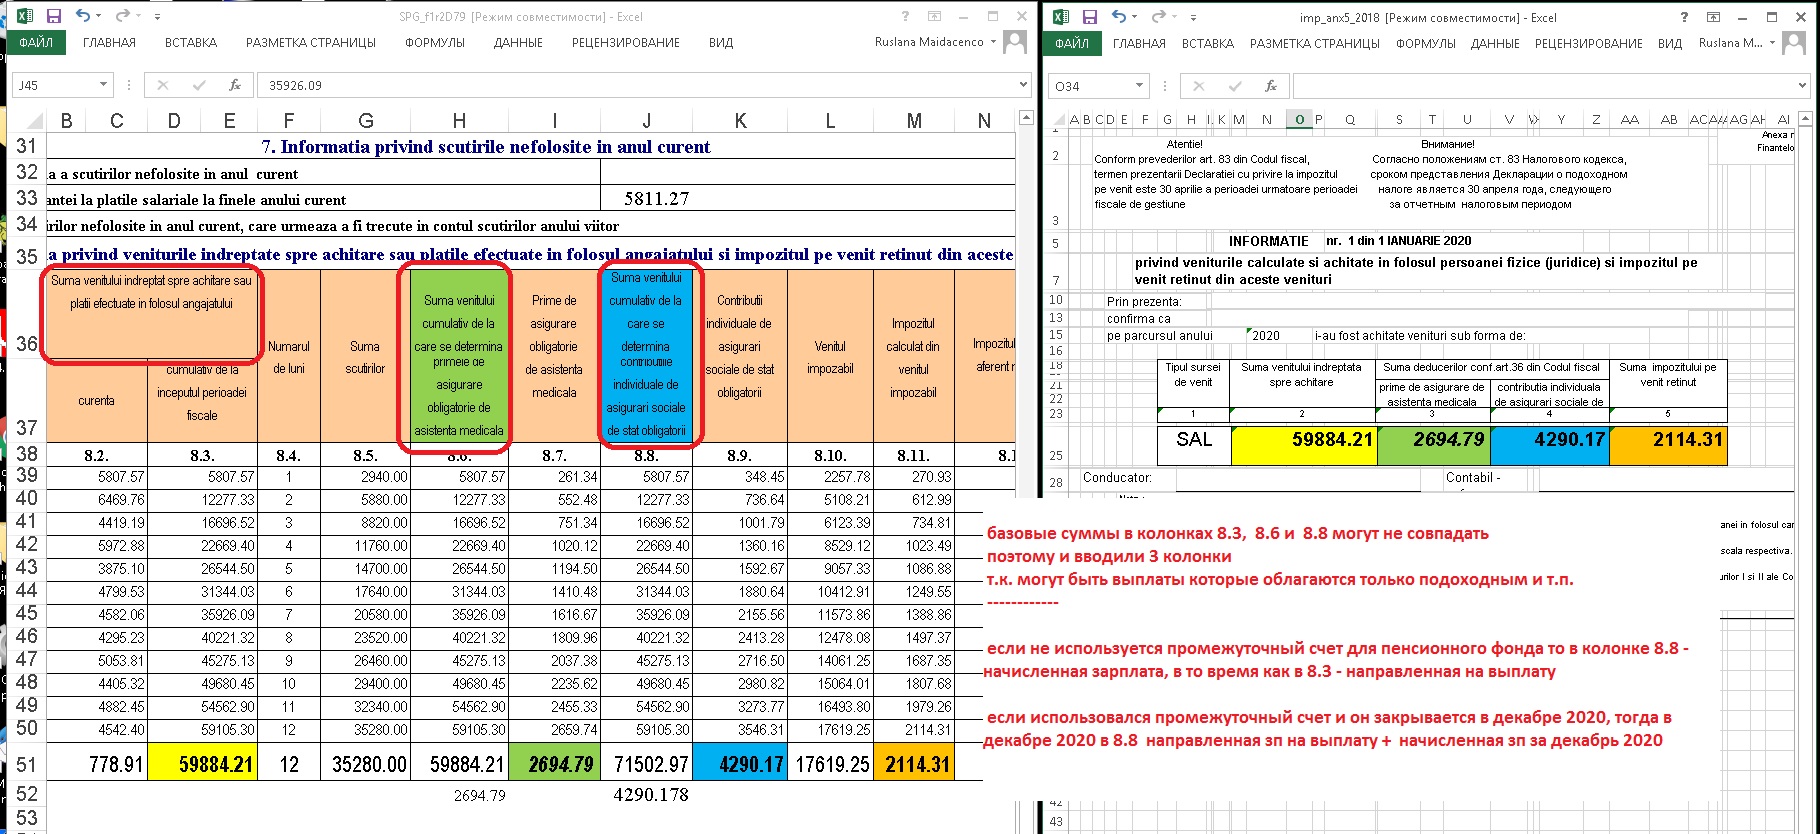
Task: Switch to ВИД tab in imp_anx5_2018 window
Action: [1670, 43]
